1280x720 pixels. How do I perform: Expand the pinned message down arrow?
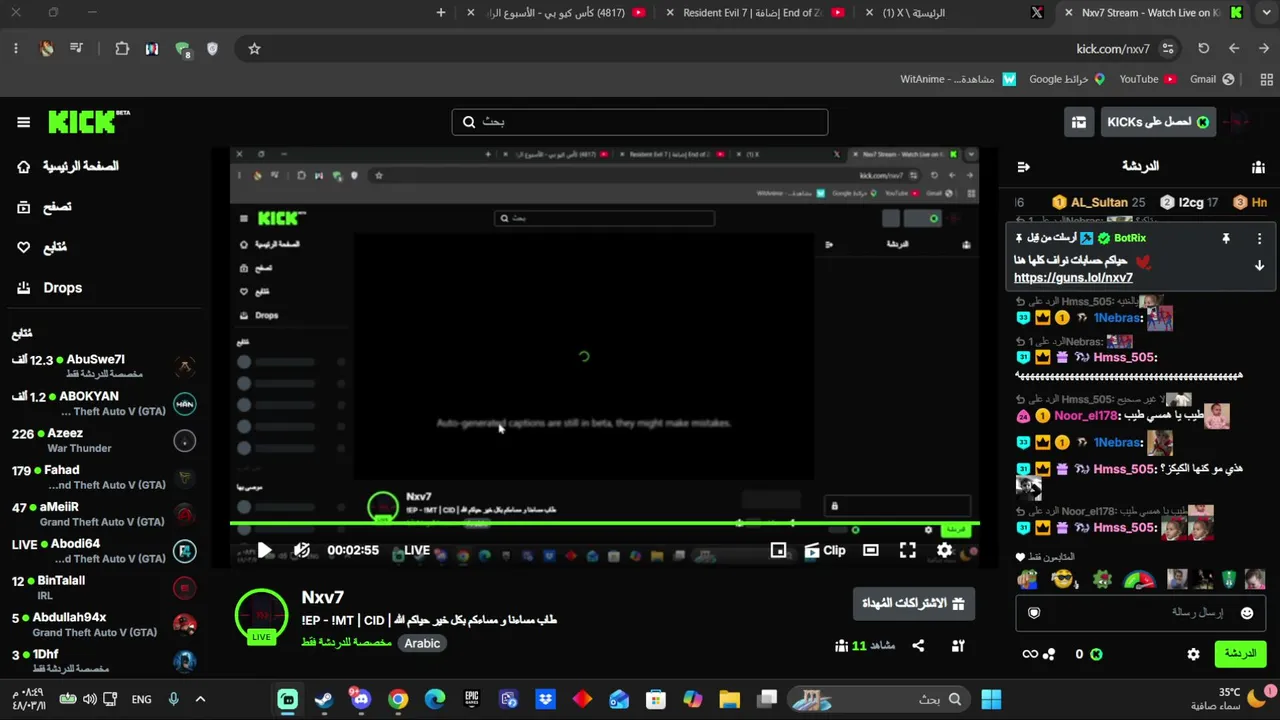[x=1259, y=266]
